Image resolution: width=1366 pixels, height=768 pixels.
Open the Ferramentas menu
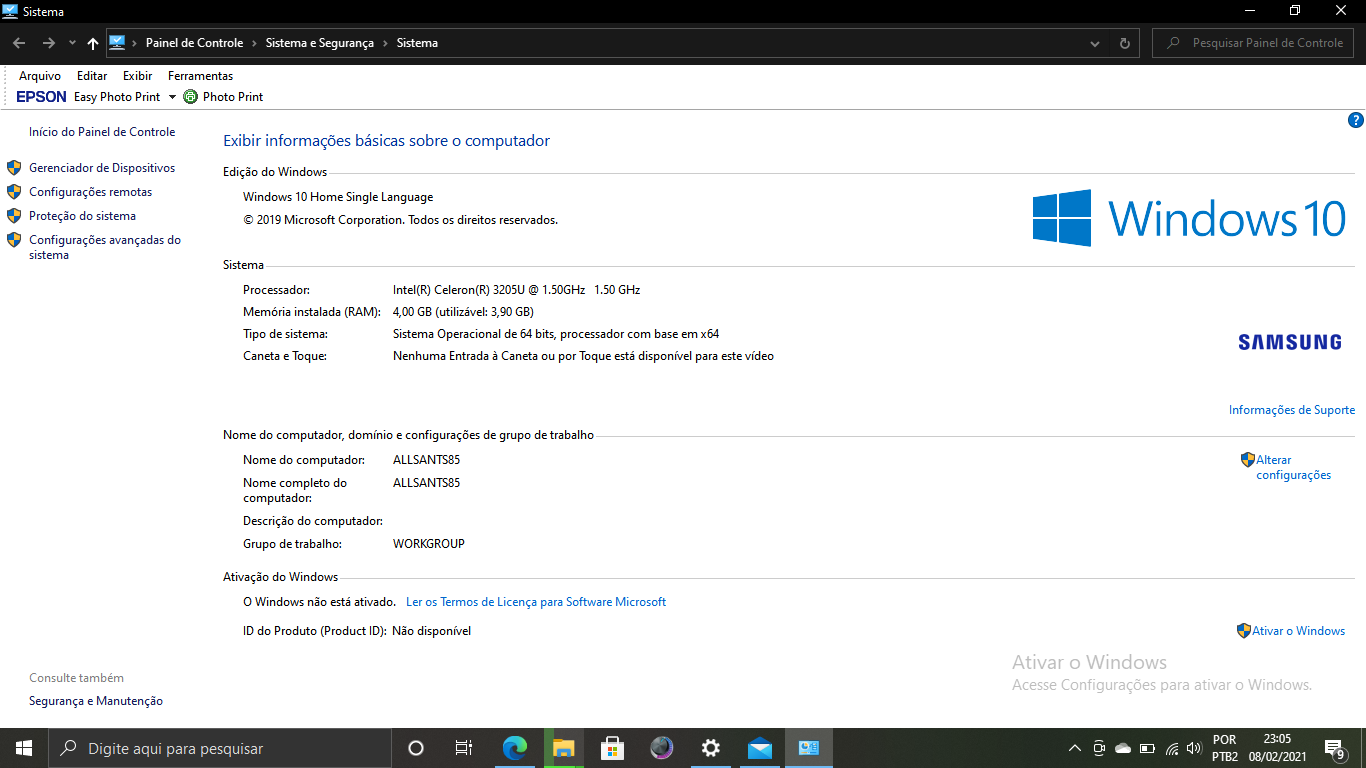(200, 76)
